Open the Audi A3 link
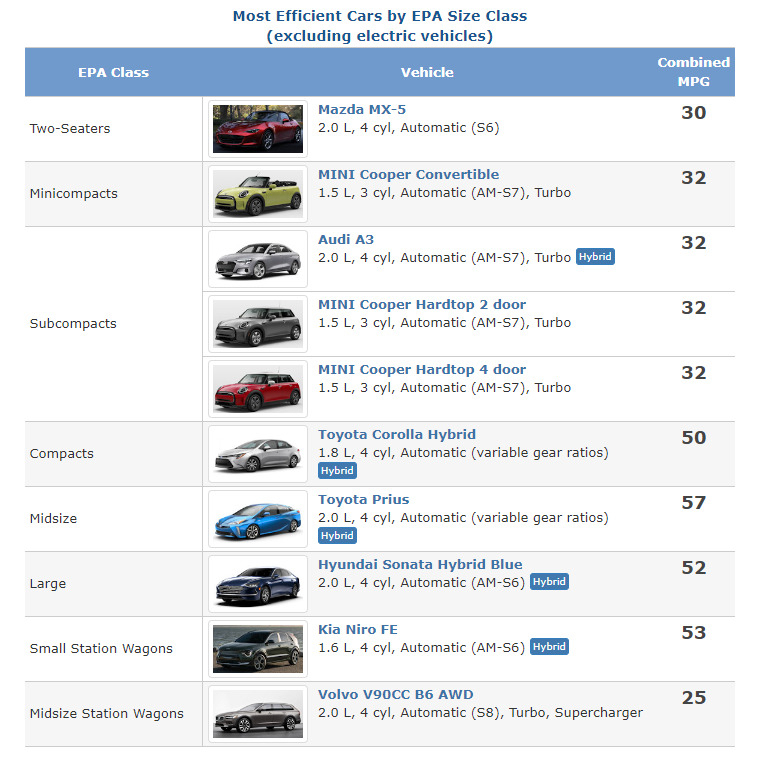This screenshot has height=762, width=757. click(345, 240)
